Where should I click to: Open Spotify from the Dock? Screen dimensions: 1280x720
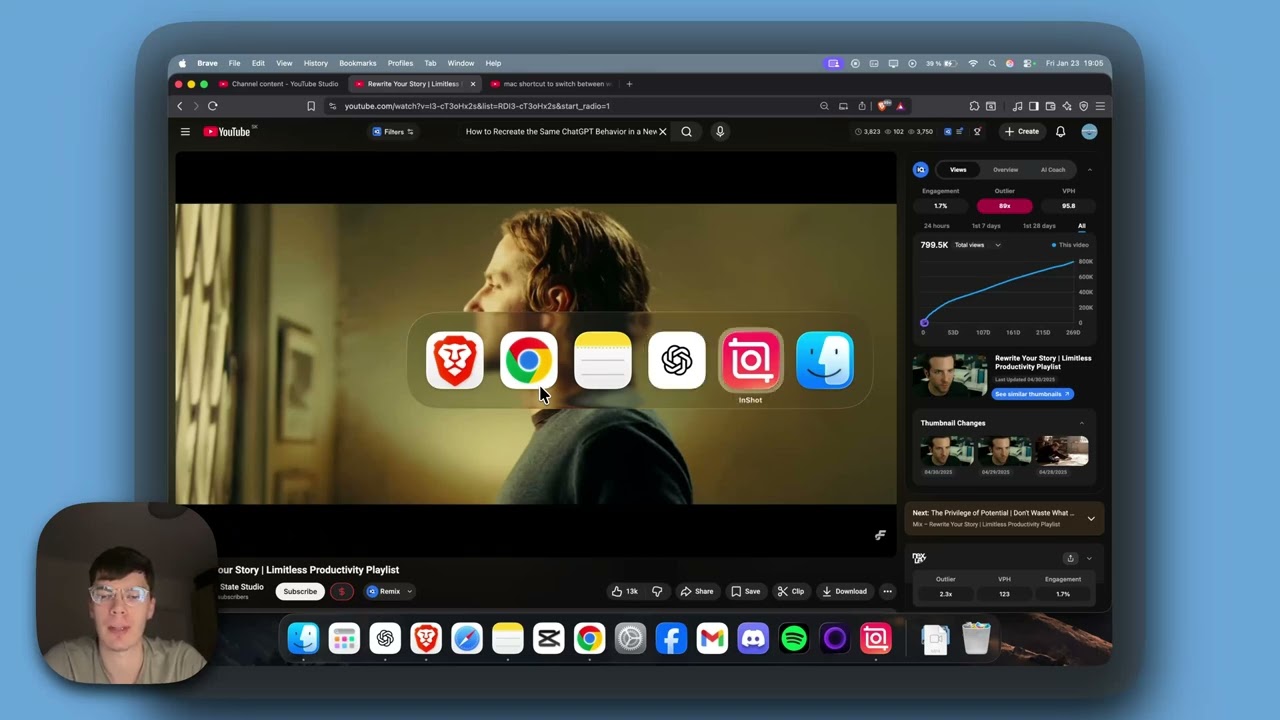(794, 638)
